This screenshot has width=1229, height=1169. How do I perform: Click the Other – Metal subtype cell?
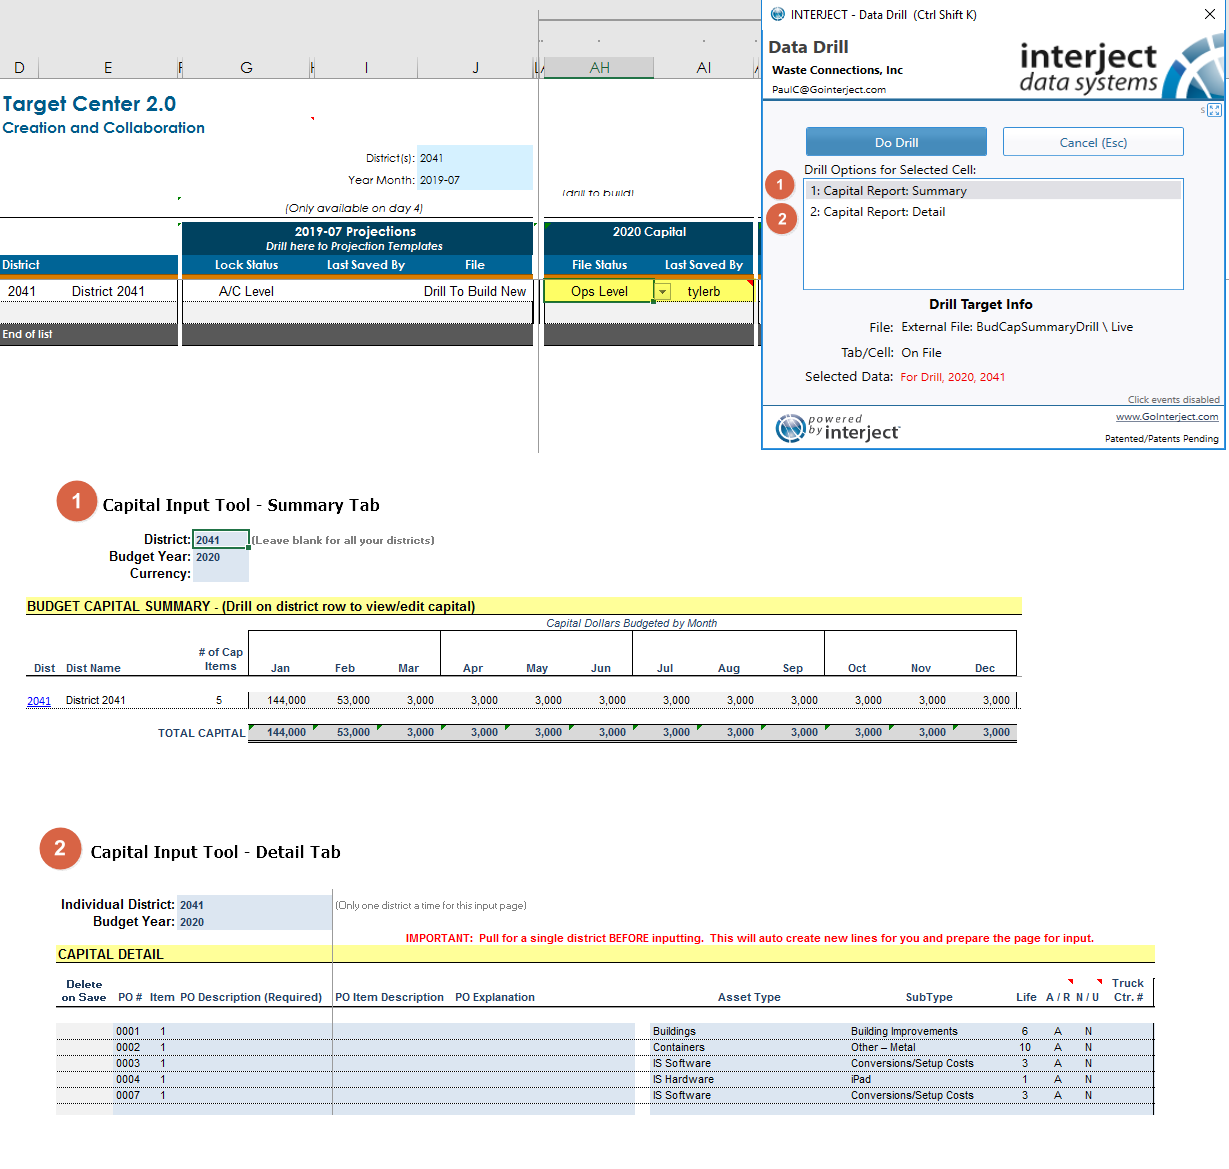(x=883, y=1047)
